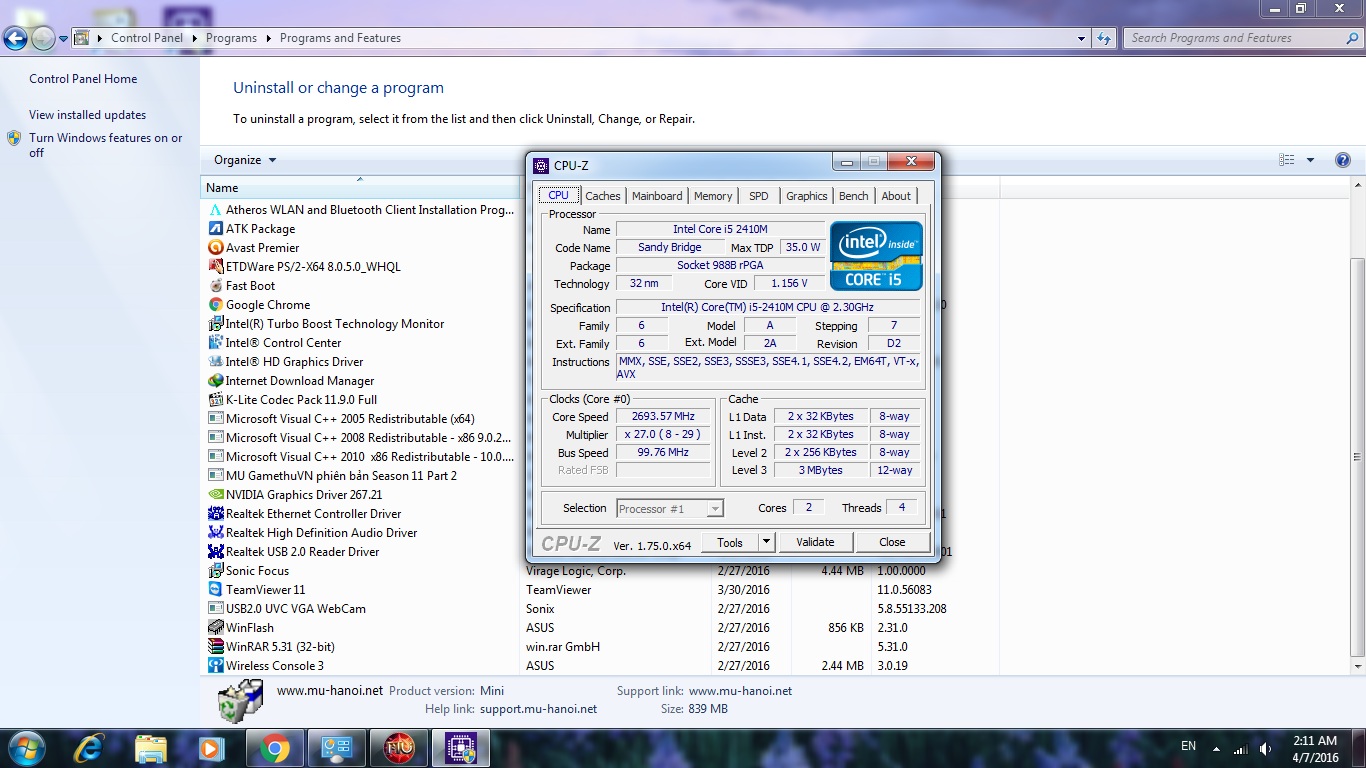This screenshot has width=1366, height=768.
Task: Open the Windows Start menu
Action: 25,748
